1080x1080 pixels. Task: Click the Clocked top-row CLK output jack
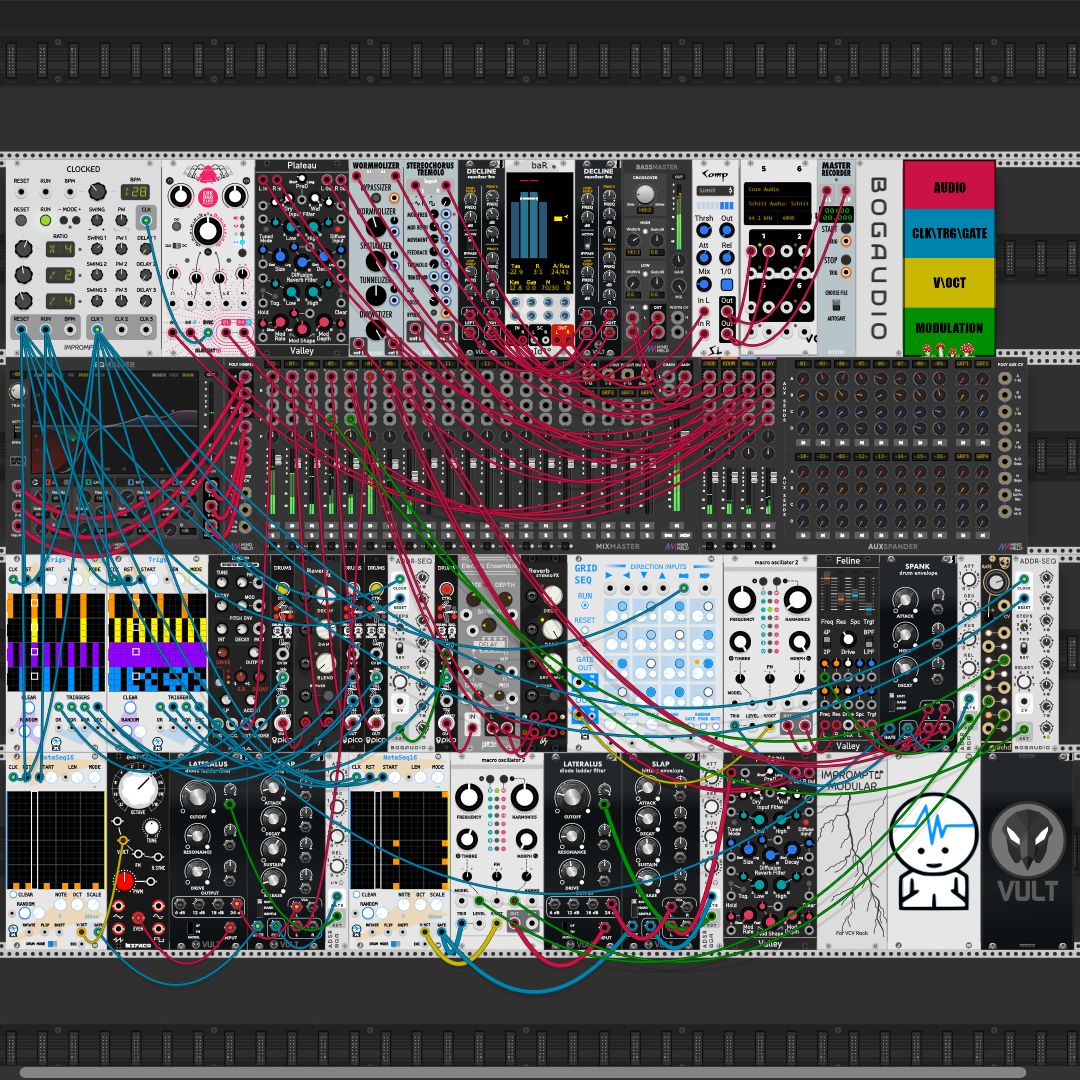pyautogui.click(x=146, y=220)
